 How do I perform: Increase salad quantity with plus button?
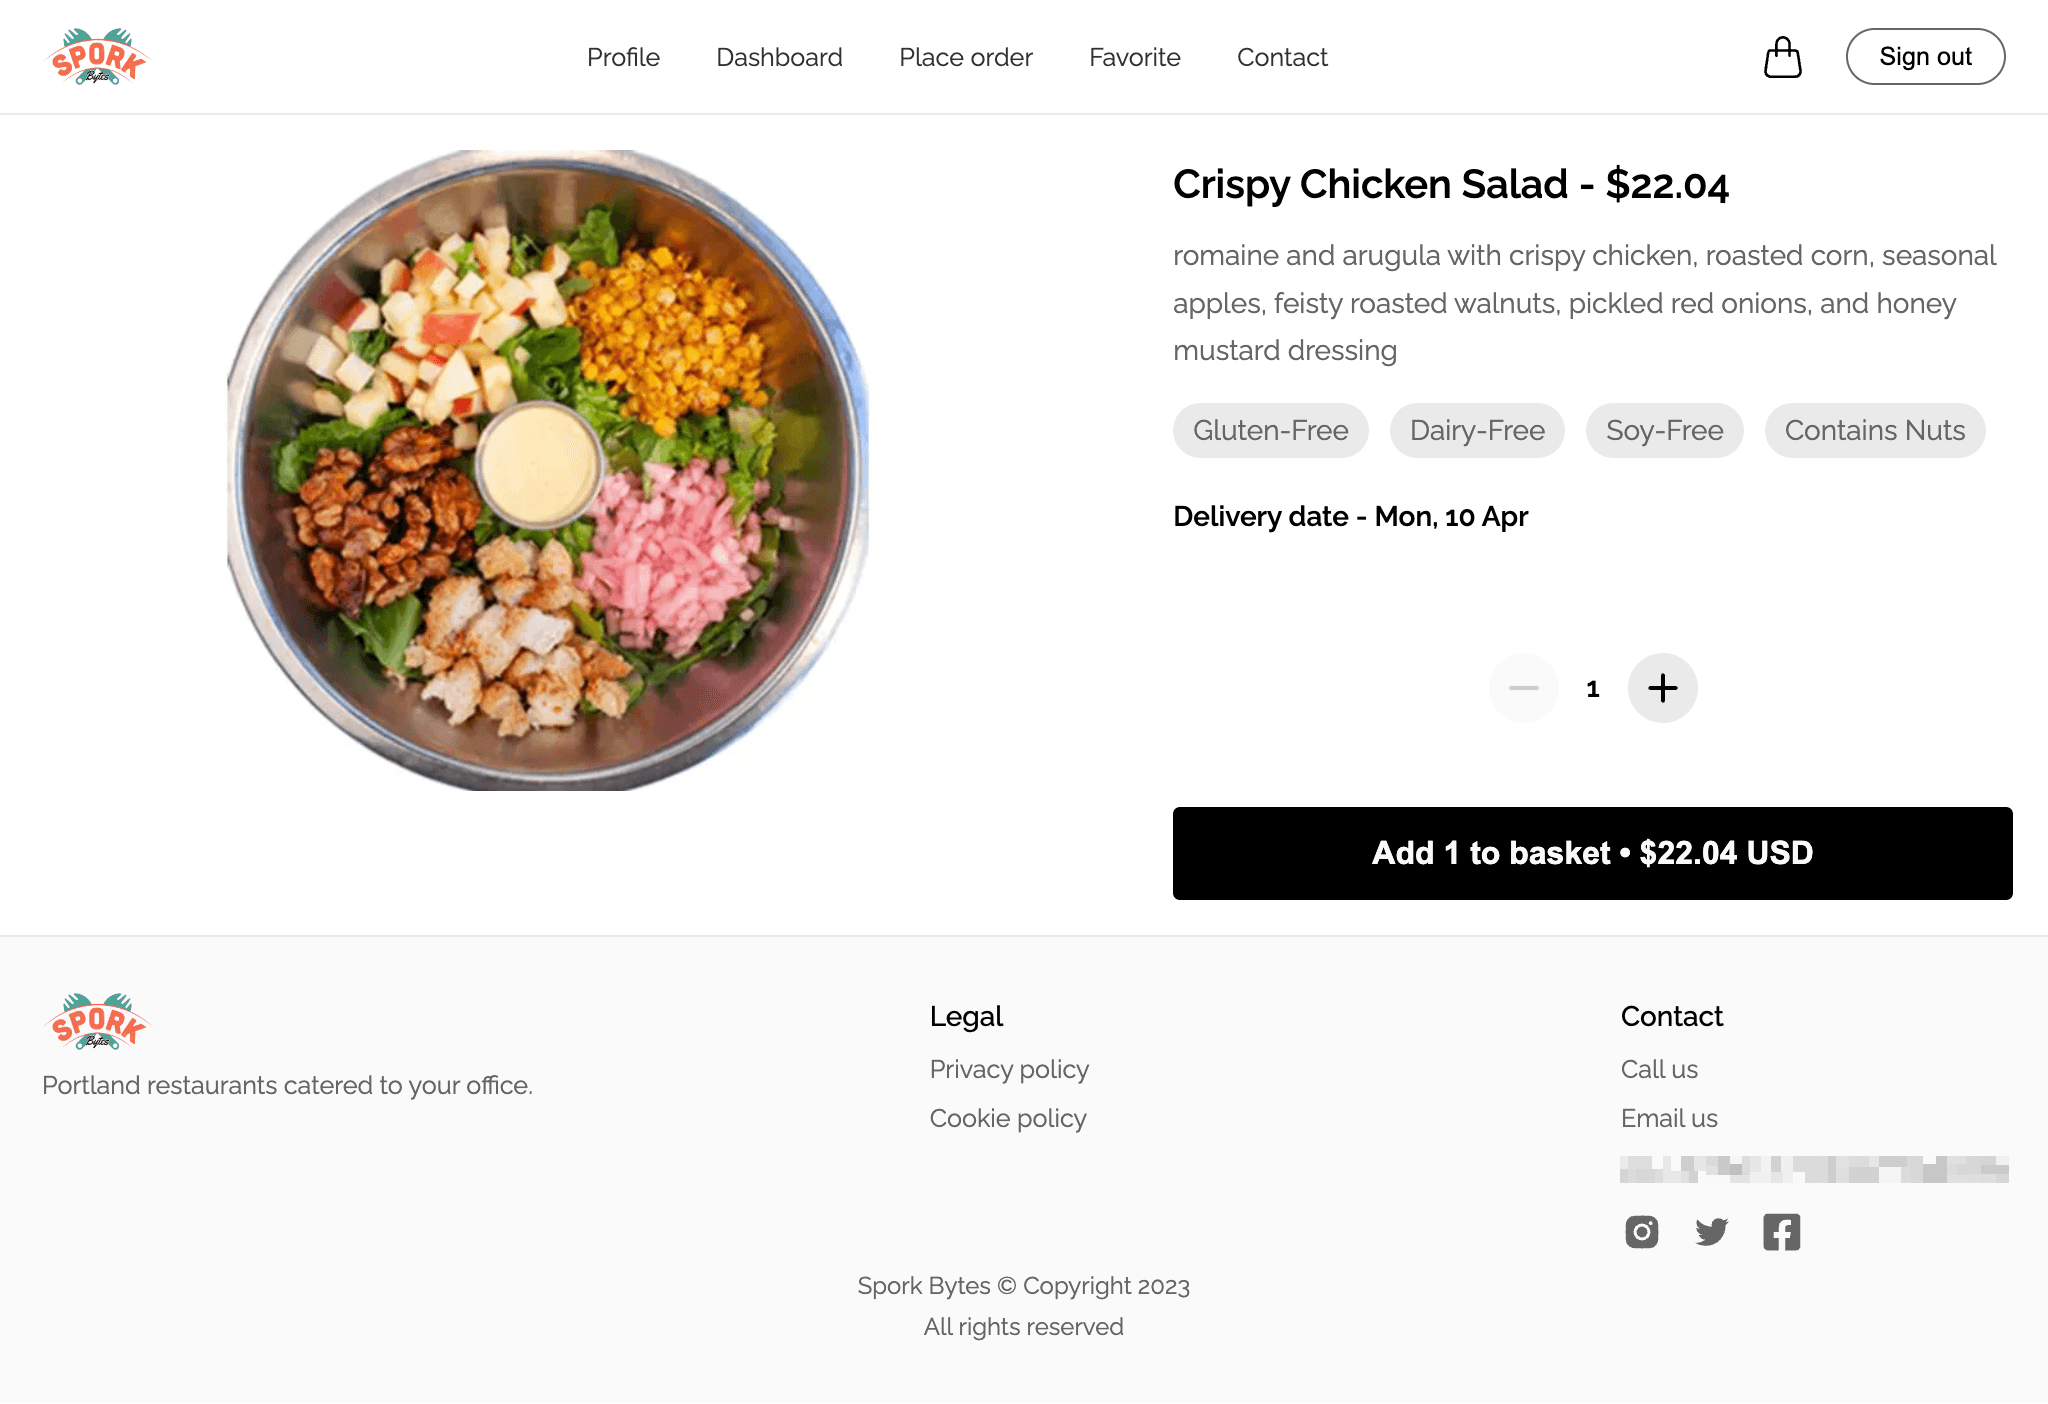pyautogui.click(x=1662, y=688)
